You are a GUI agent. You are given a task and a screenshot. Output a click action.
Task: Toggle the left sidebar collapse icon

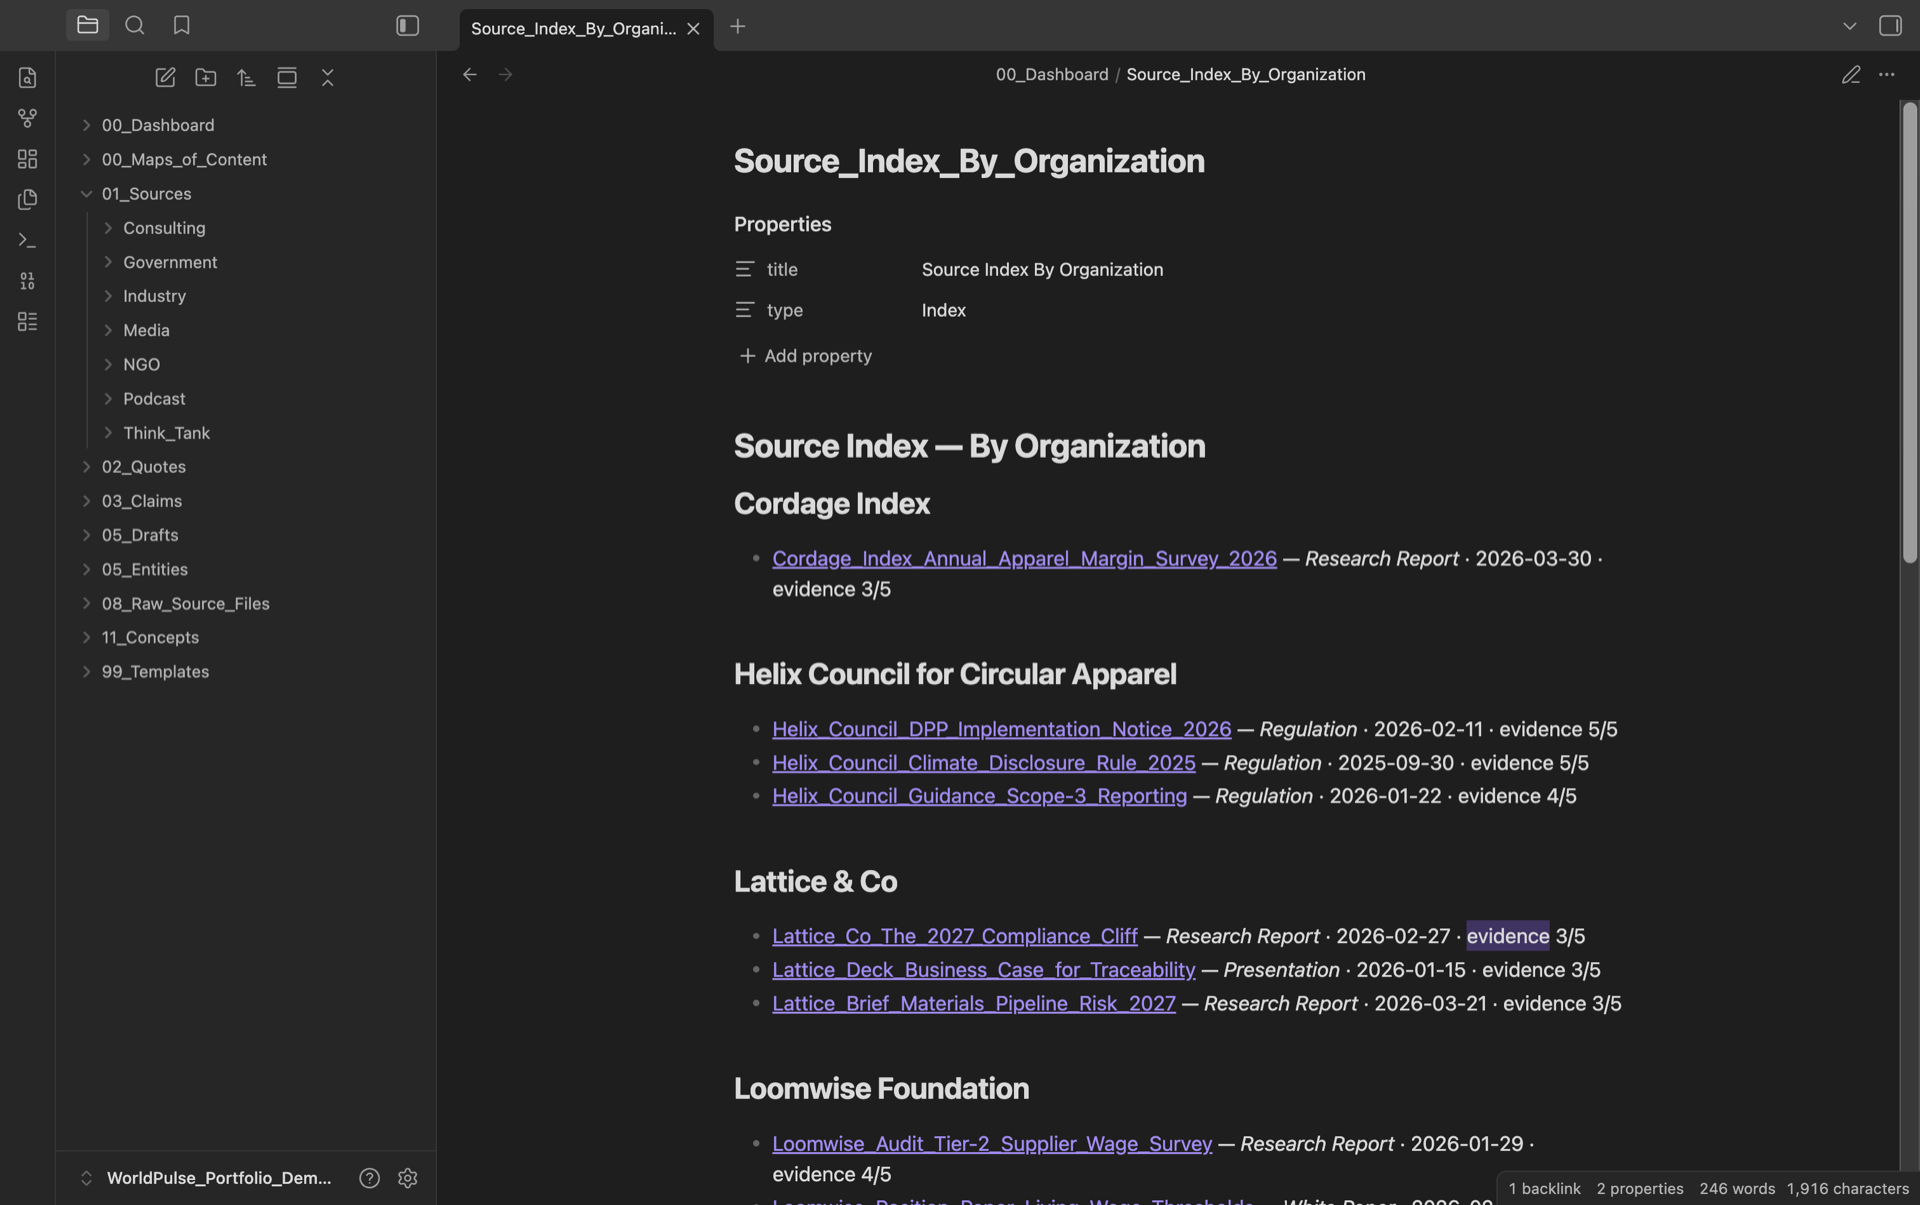tap(407, 26)
